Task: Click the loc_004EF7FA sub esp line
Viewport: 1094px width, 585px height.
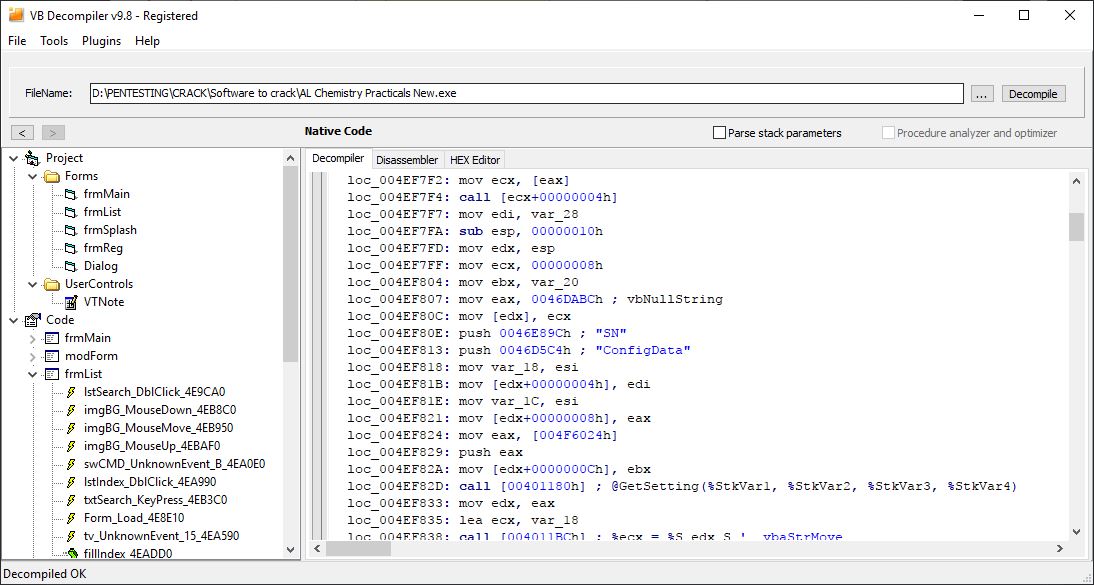Action: click(x=475, y=231)
